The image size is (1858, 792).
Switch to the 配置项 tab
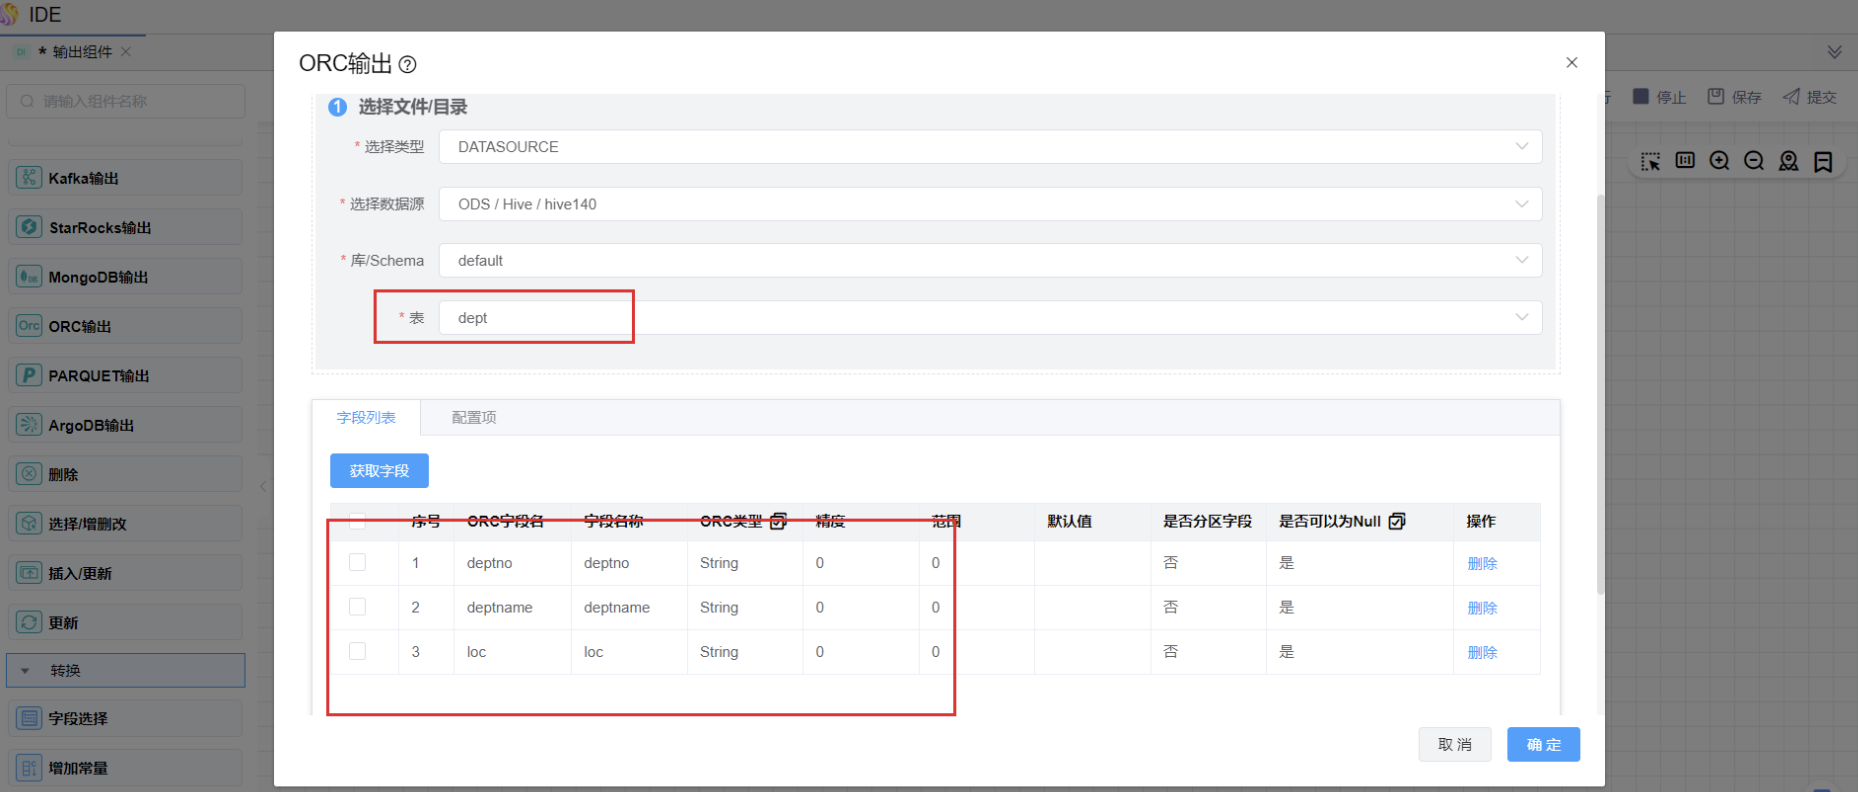point(474,417)
